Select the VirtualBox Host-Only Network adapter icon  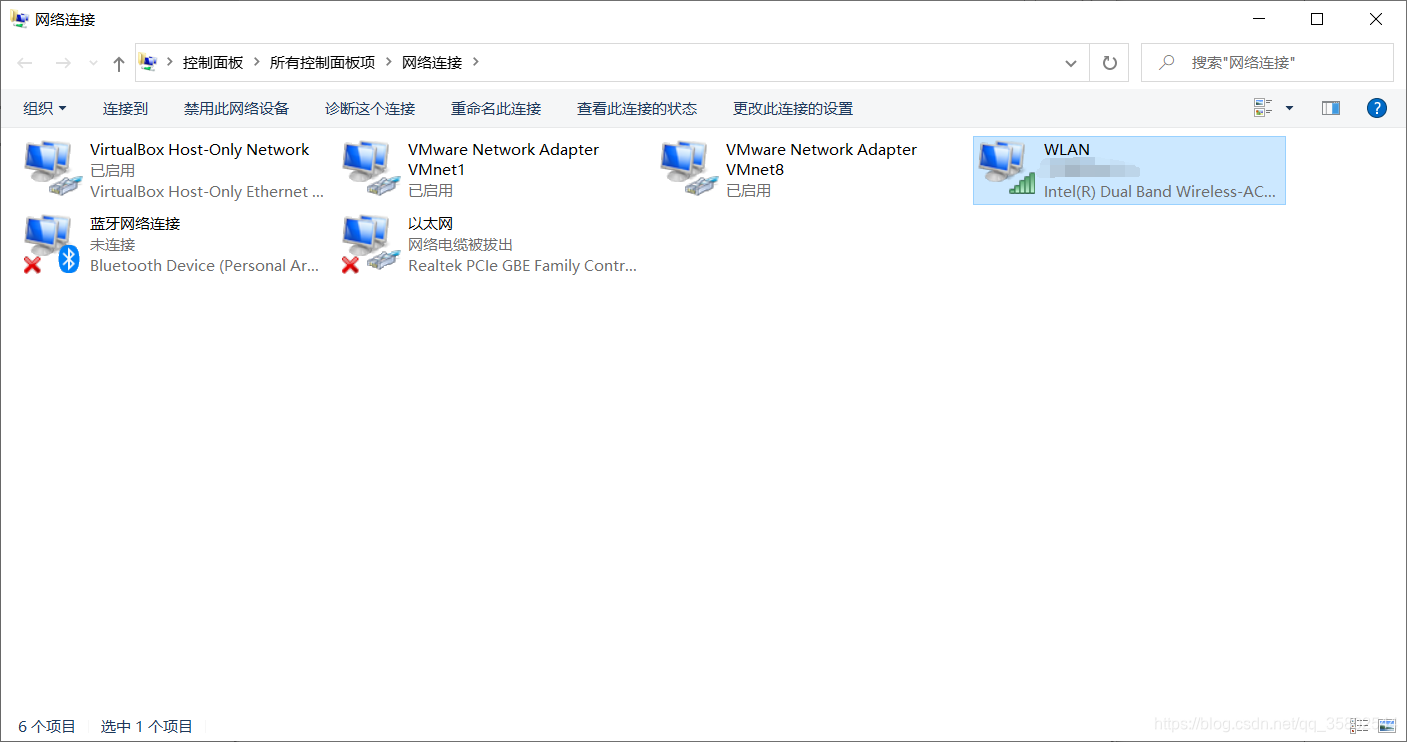click(52, 169)
